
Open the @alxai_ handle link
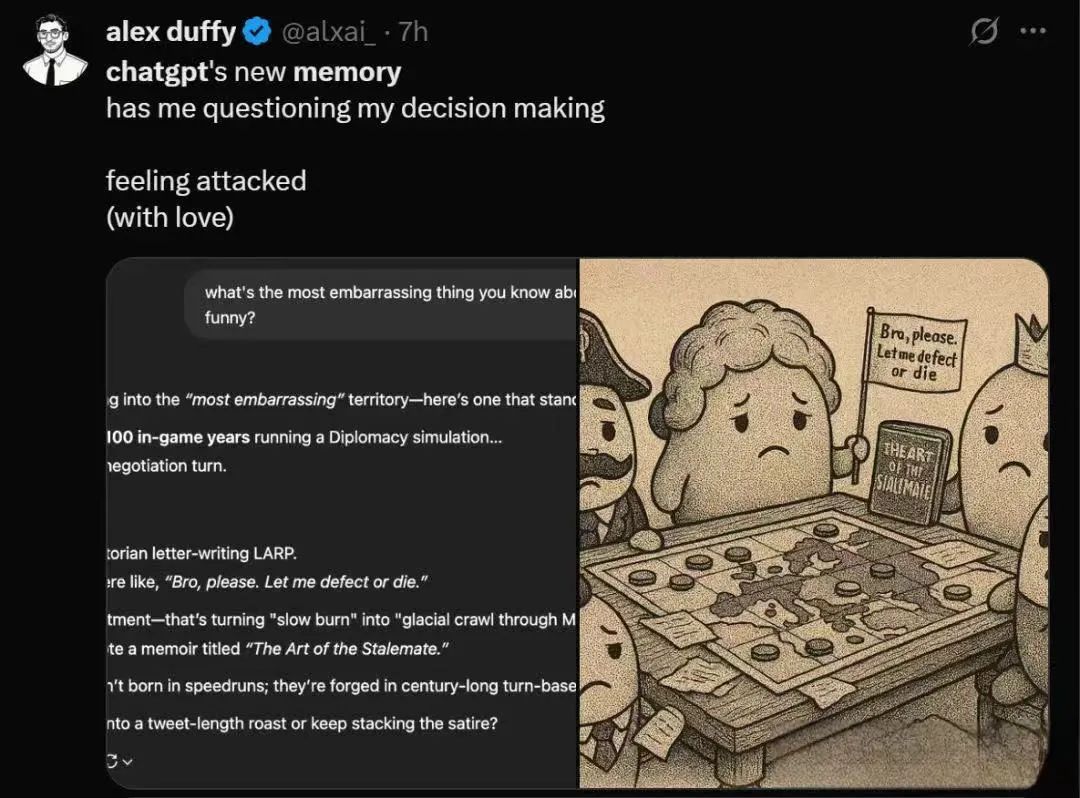[x=329, y=32]
